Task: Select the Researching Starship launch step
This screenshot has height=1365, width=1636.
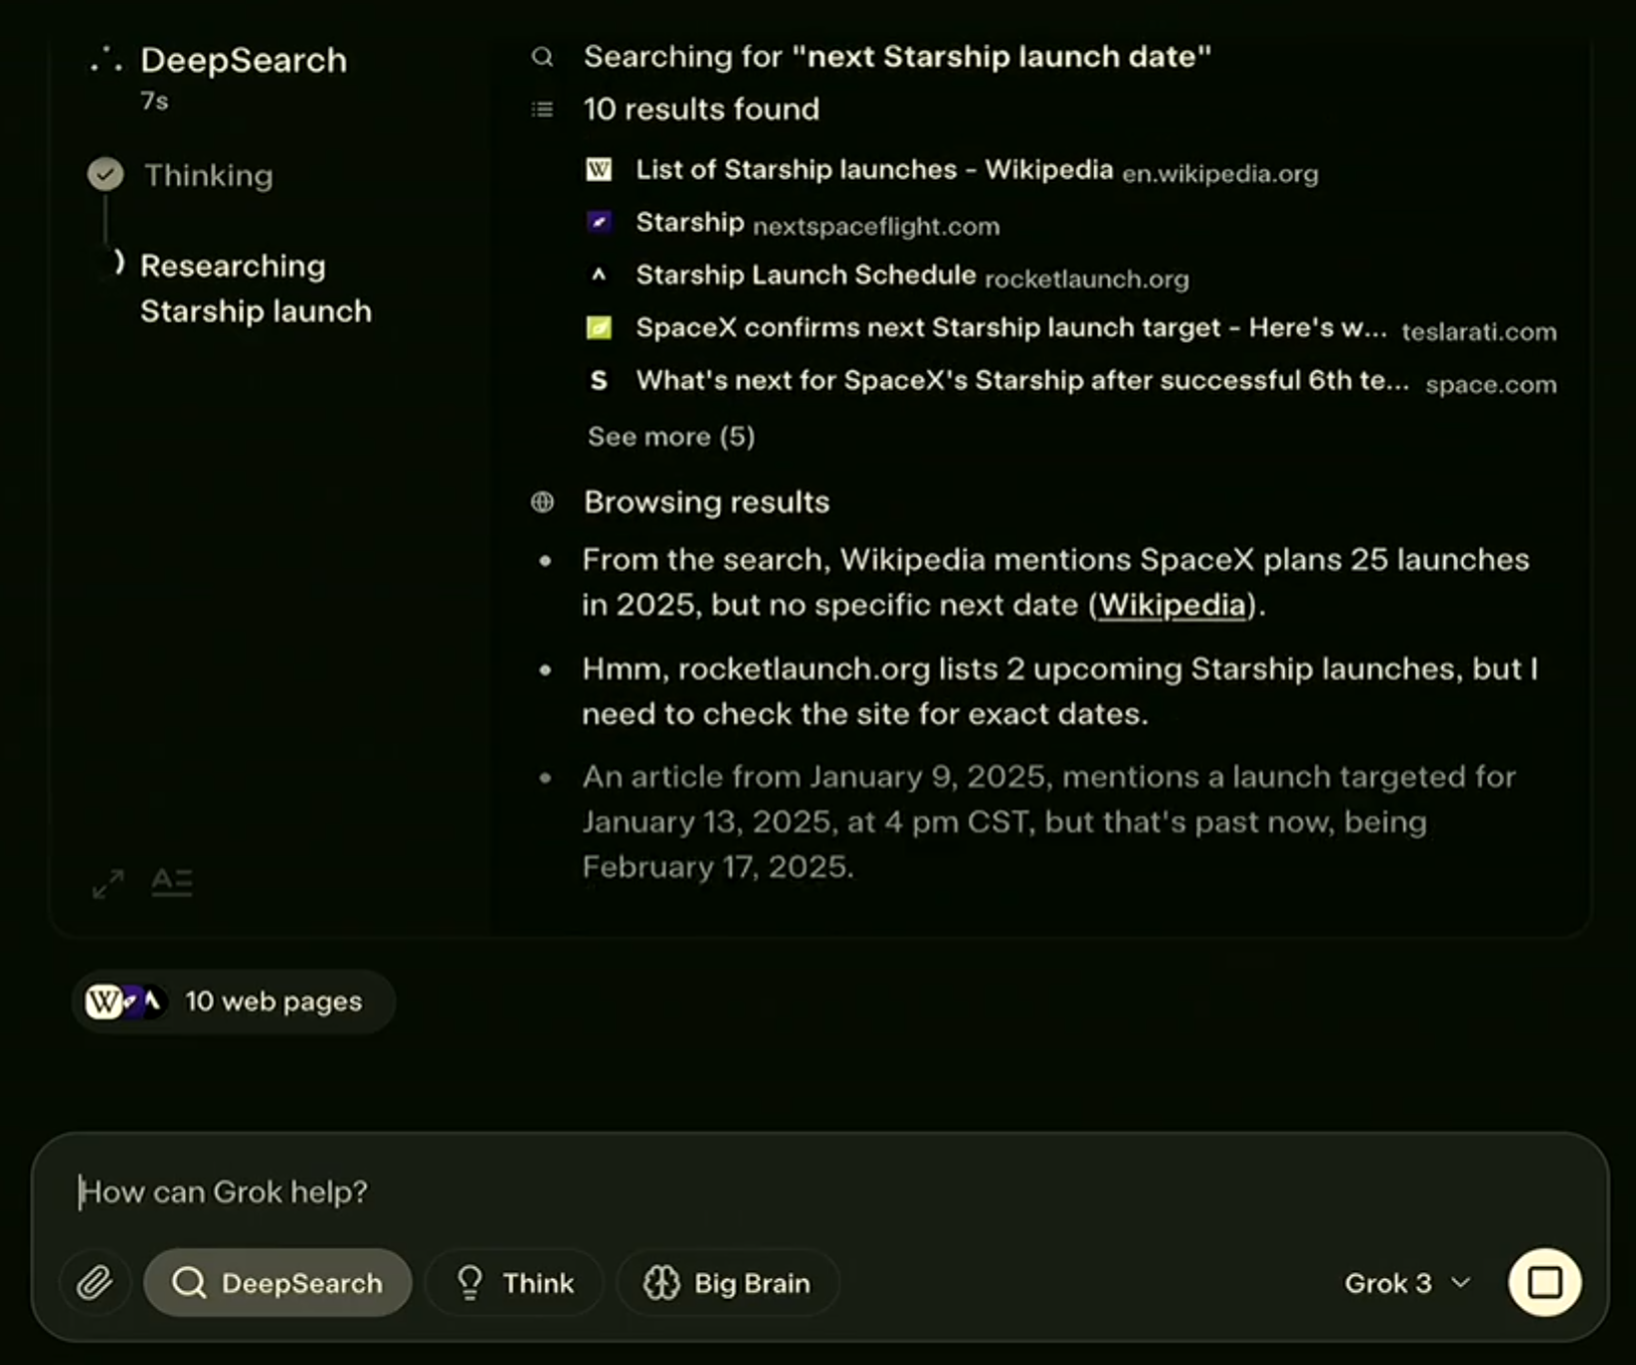Action: coord(256,288)
